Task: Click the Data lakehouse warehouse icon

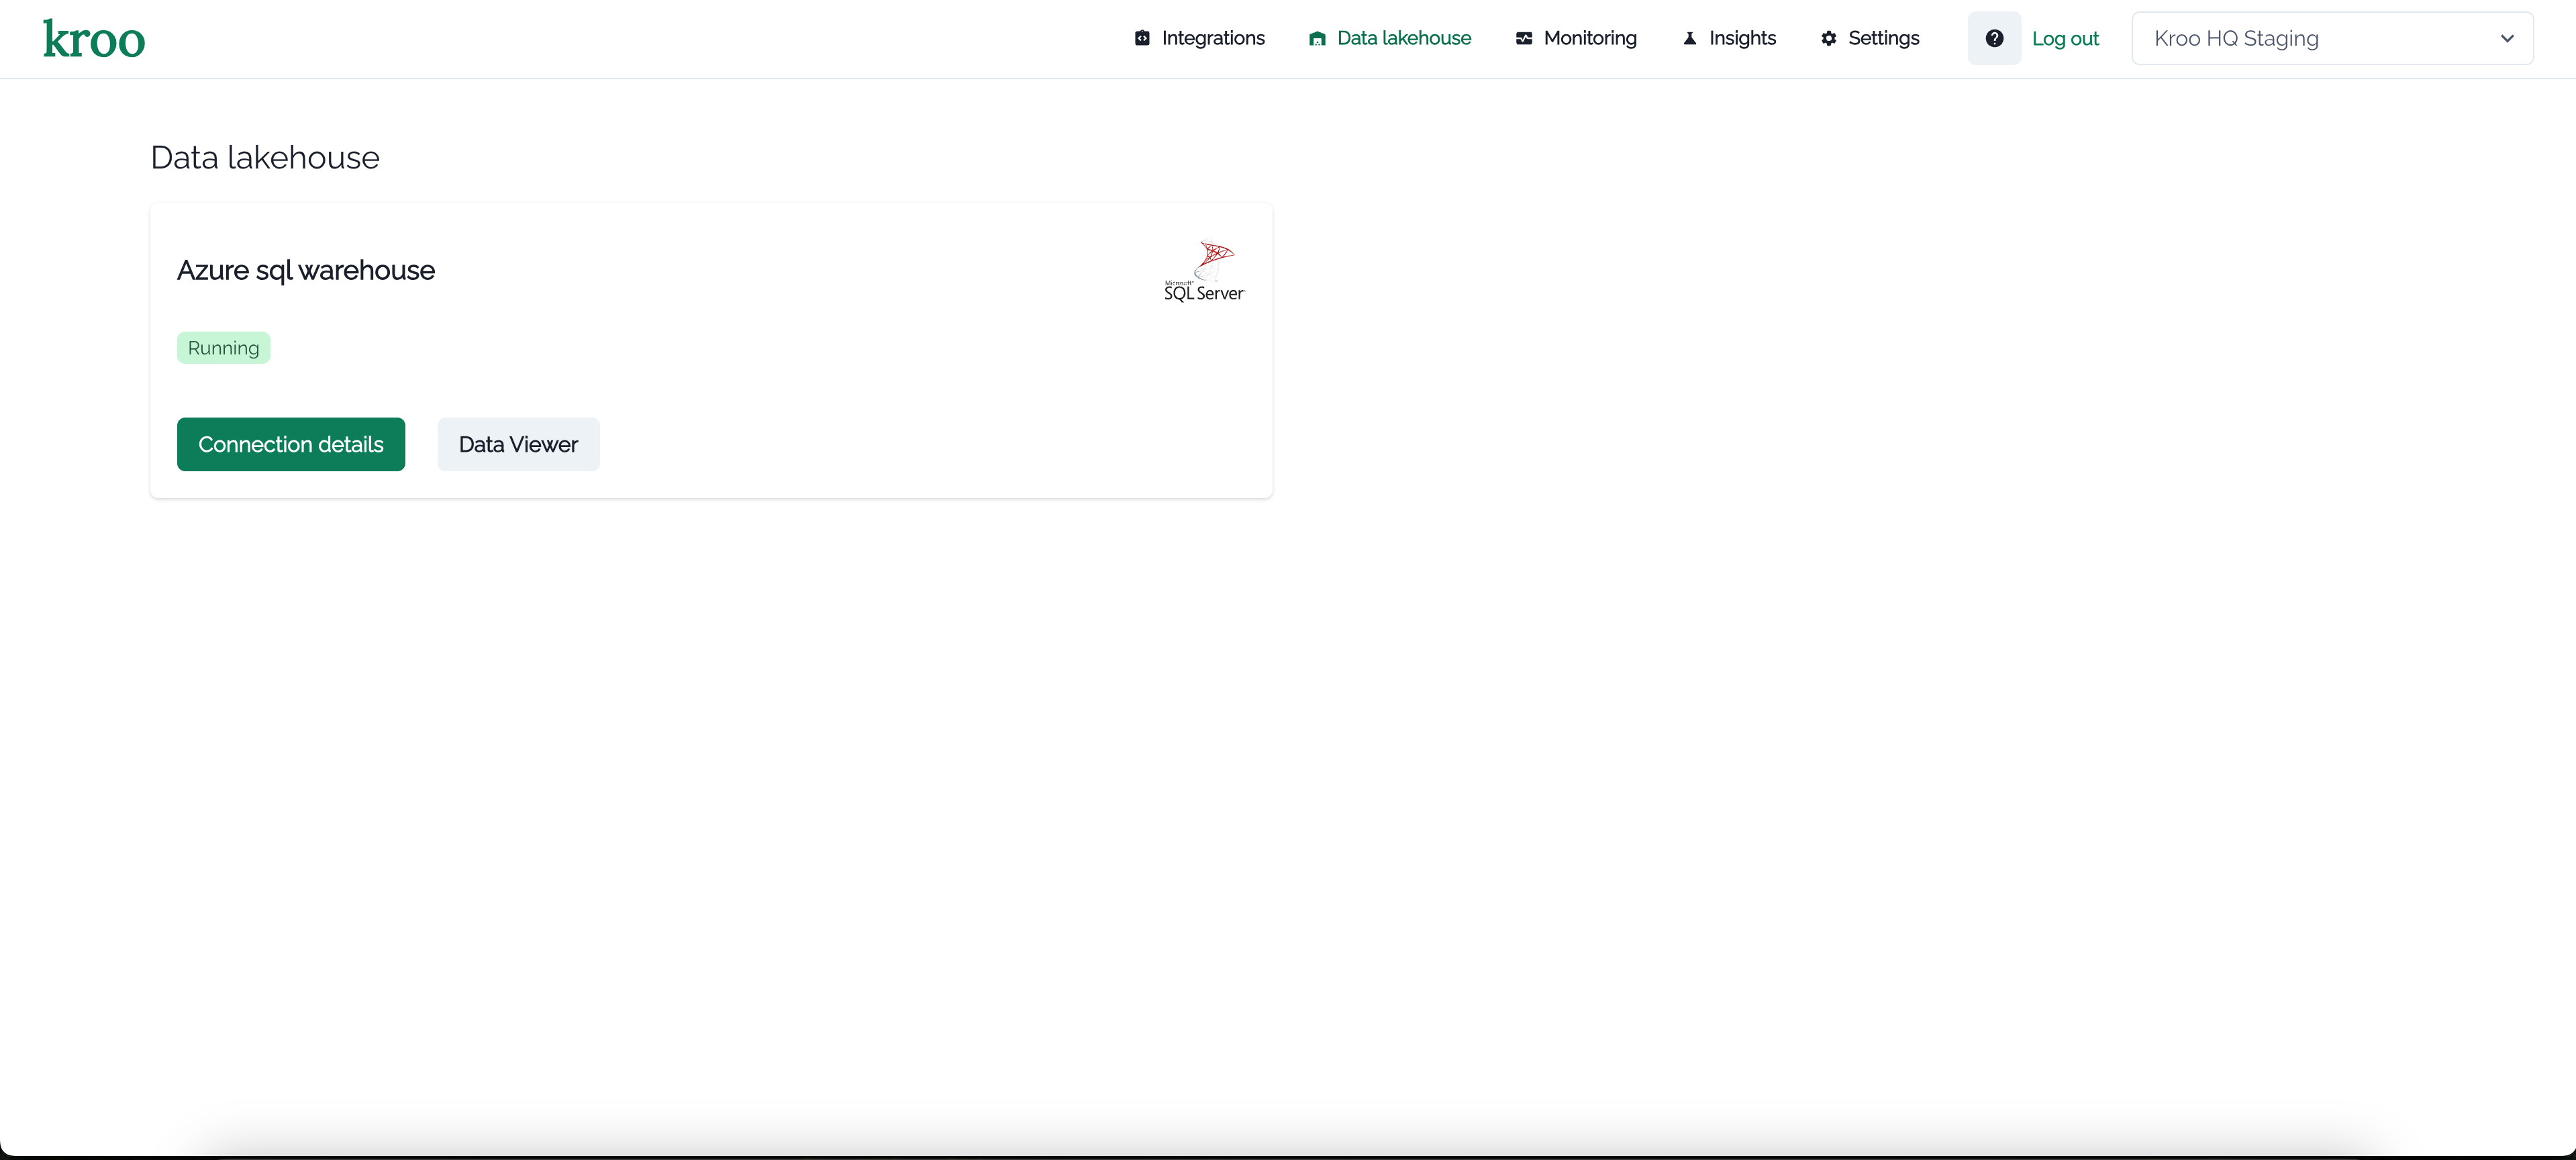Action: [x=1317, y=38]
